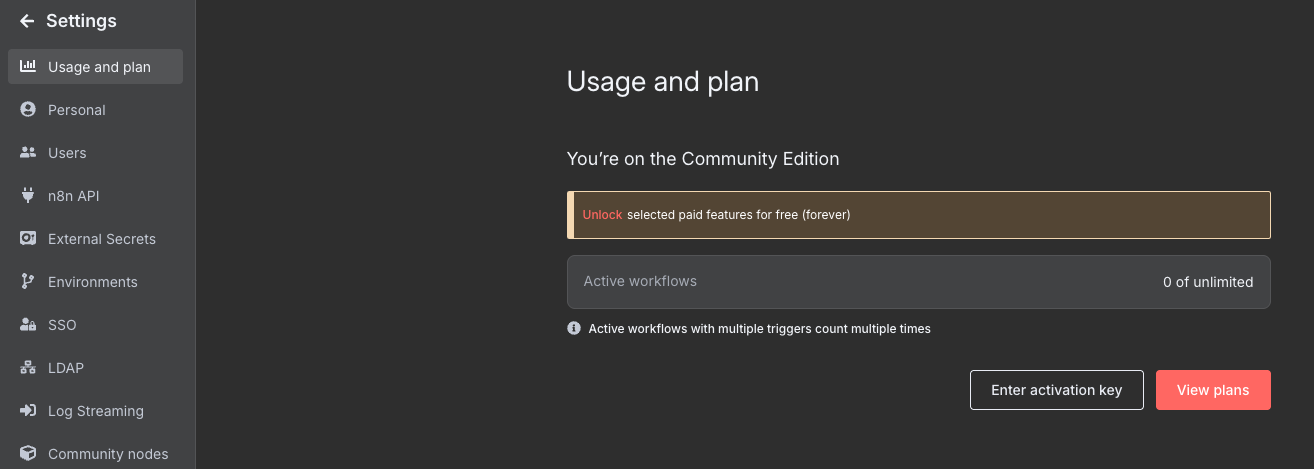
Task: Click the Usage and plan chart icon
Action: tap(28, 67)
